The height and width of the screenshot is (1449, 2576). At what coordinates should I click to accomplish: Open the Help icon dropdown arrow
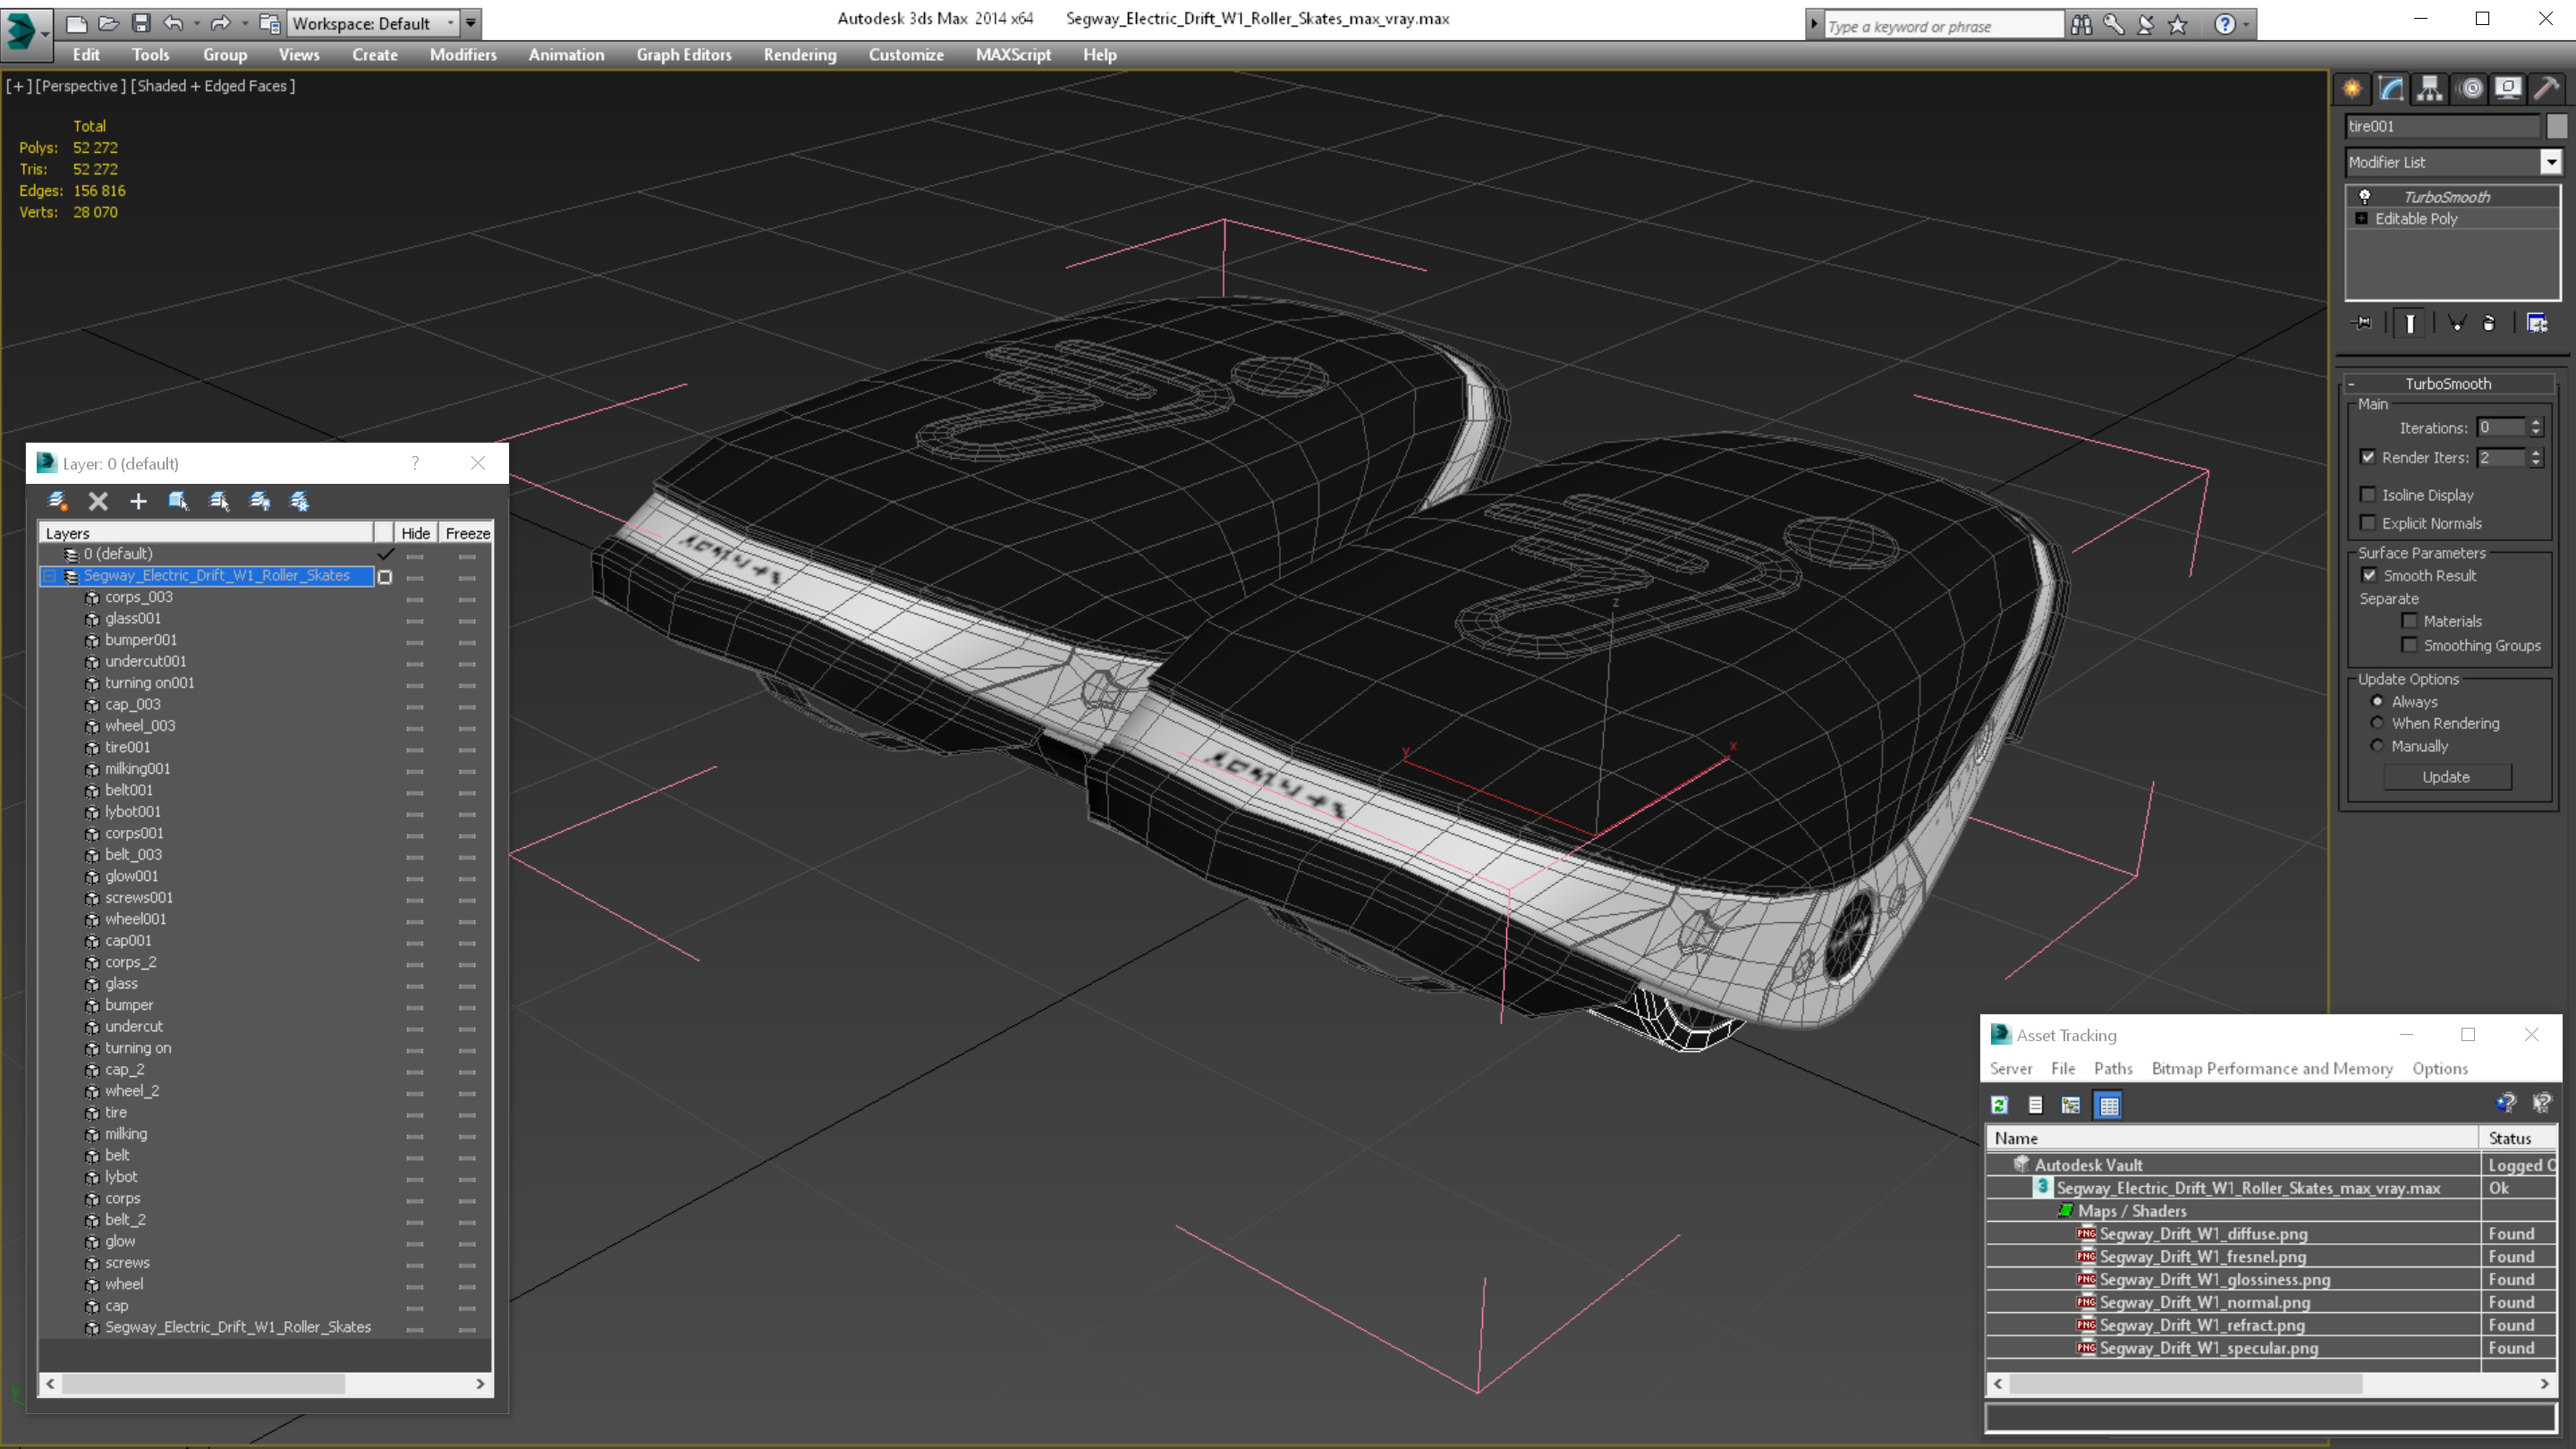2247,24
